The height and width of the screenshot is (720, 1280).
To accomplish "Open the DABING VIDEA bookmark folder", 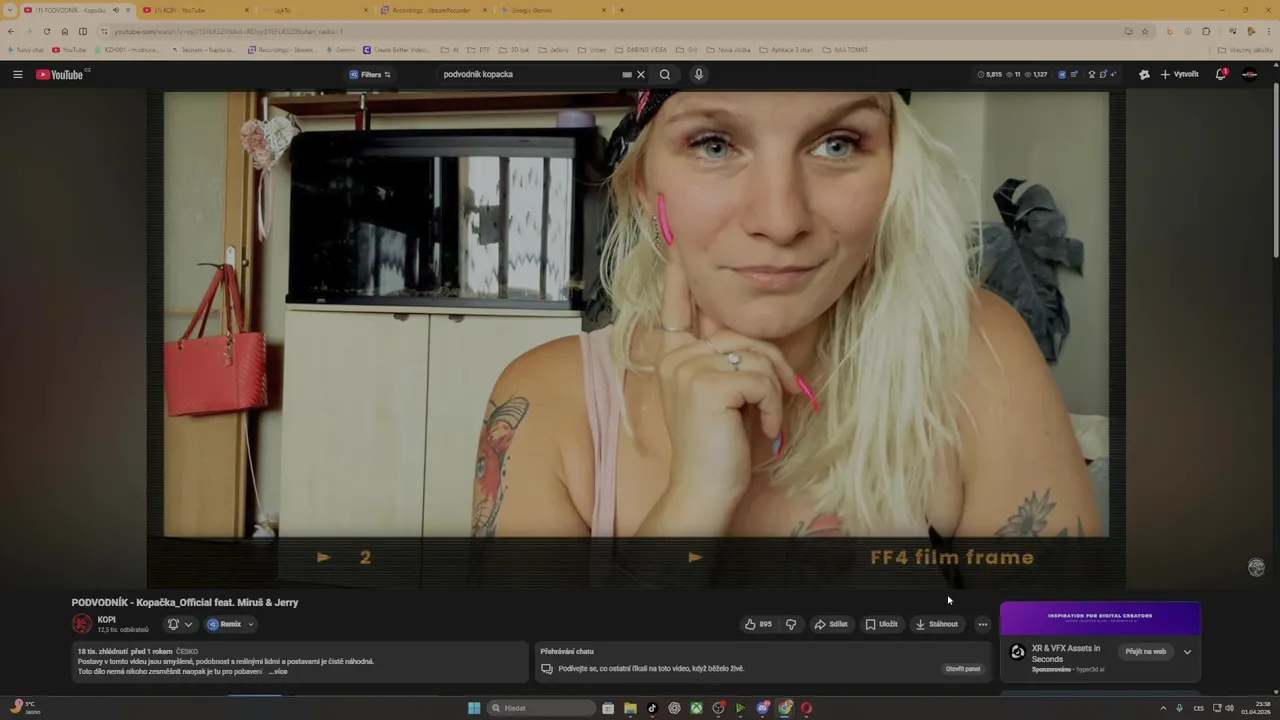I will click(641, 49).
